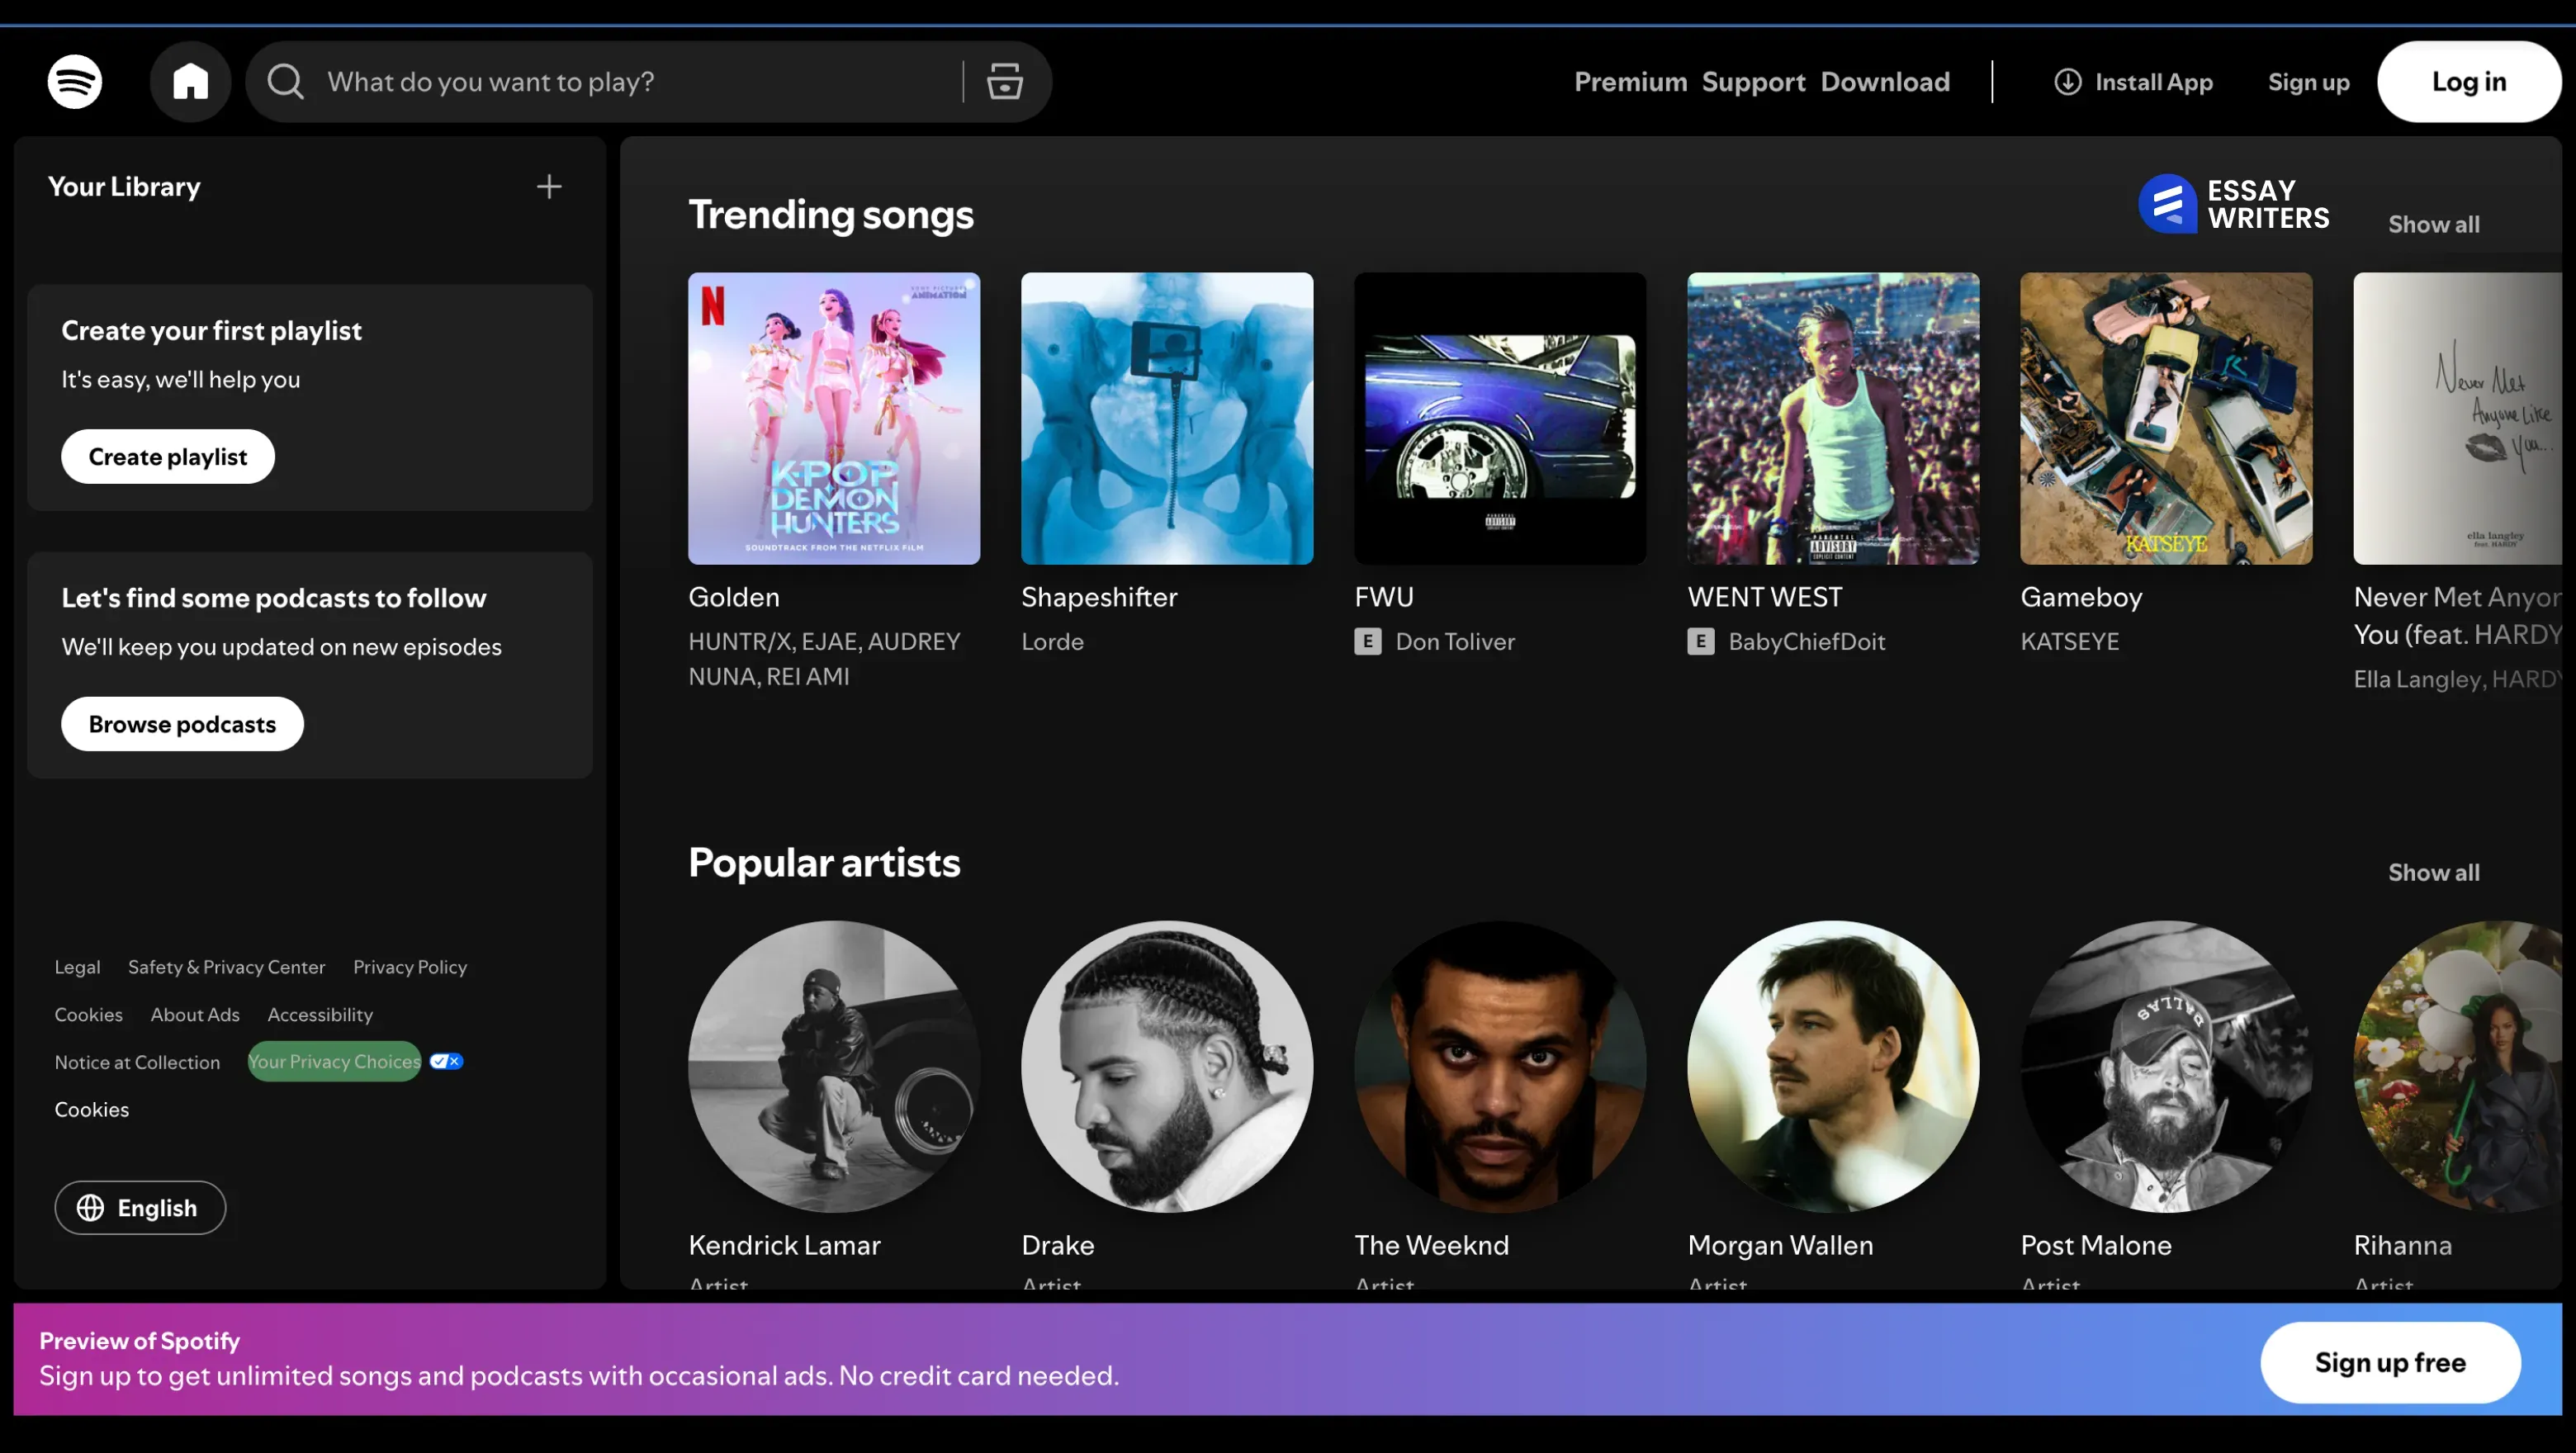Click Install App download icon
The height and width of the screenshot is (1453, 2576).
[x=2067, y=82]
